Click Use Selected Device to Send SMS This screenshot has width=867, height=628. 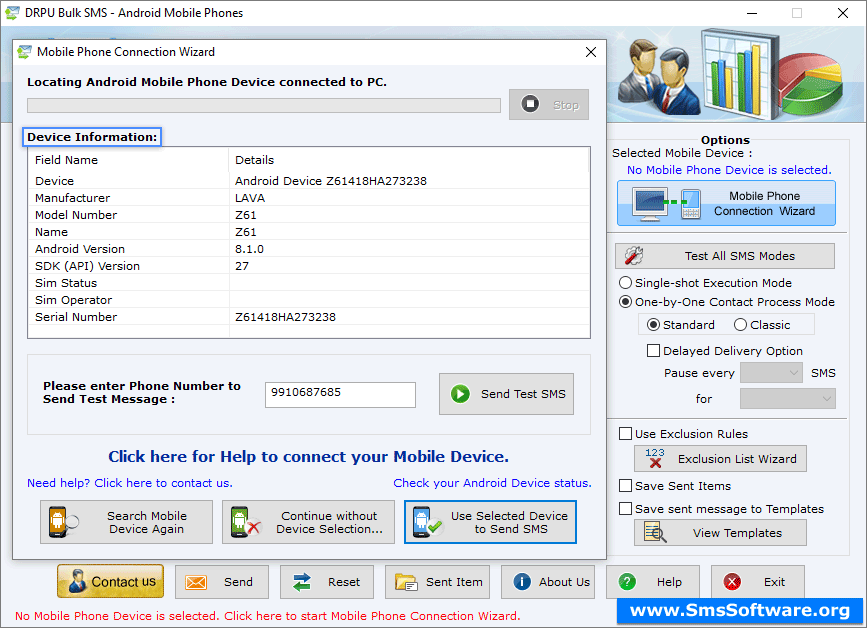point(490,522)
